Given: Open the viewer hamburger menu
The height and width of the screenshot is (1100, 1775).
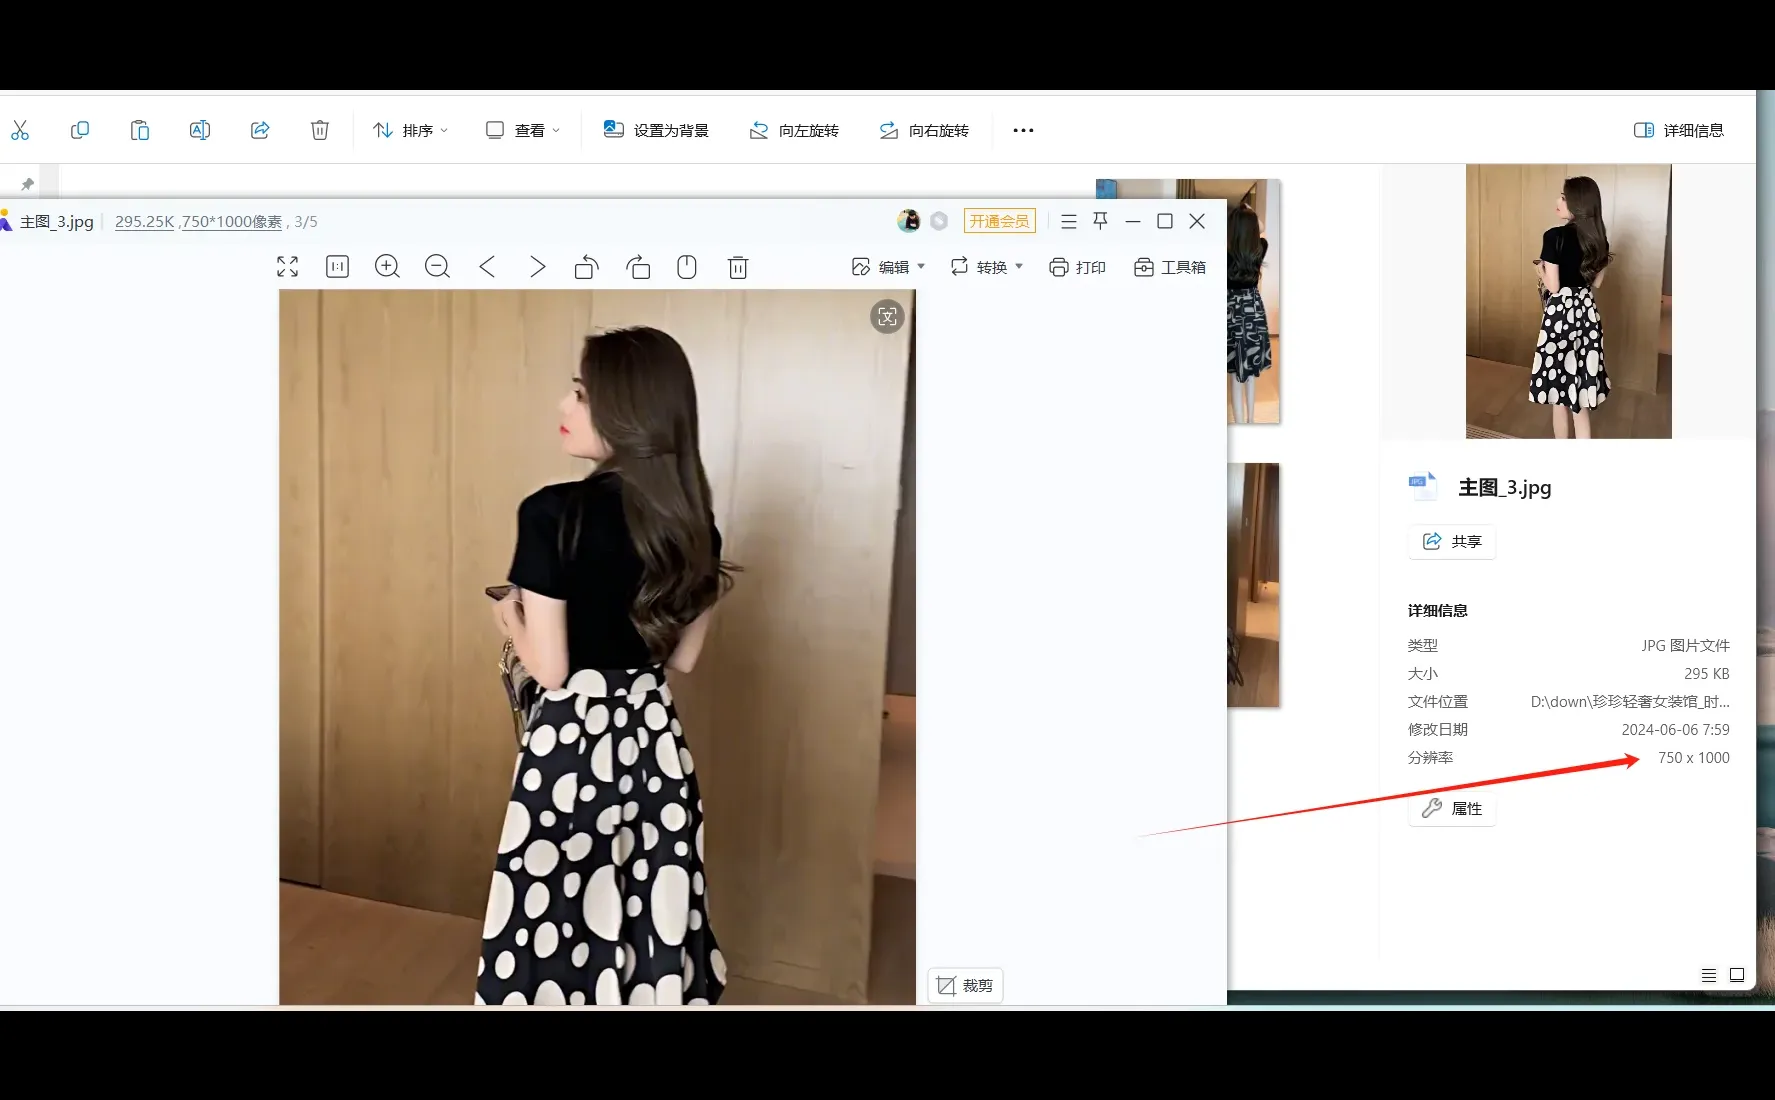Looking at the screenshot, I should (x=1069, y=221).
